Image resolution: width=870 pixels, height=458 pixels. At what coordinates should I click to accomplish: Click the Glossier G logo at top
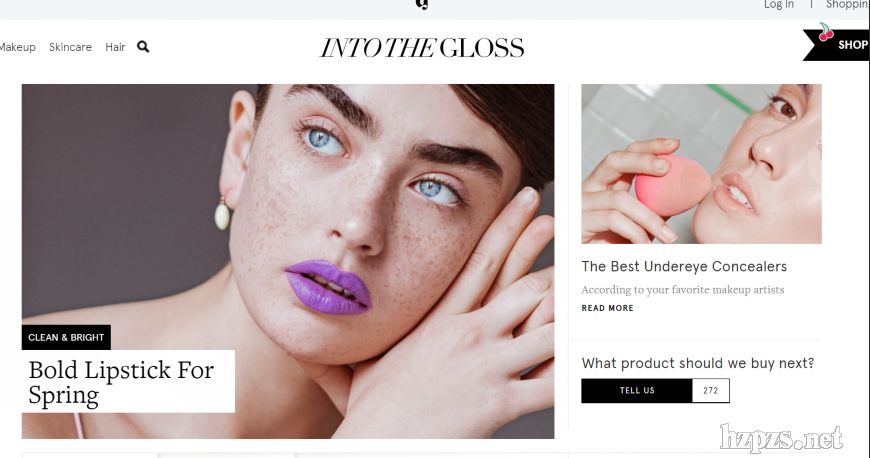point(422,4)
